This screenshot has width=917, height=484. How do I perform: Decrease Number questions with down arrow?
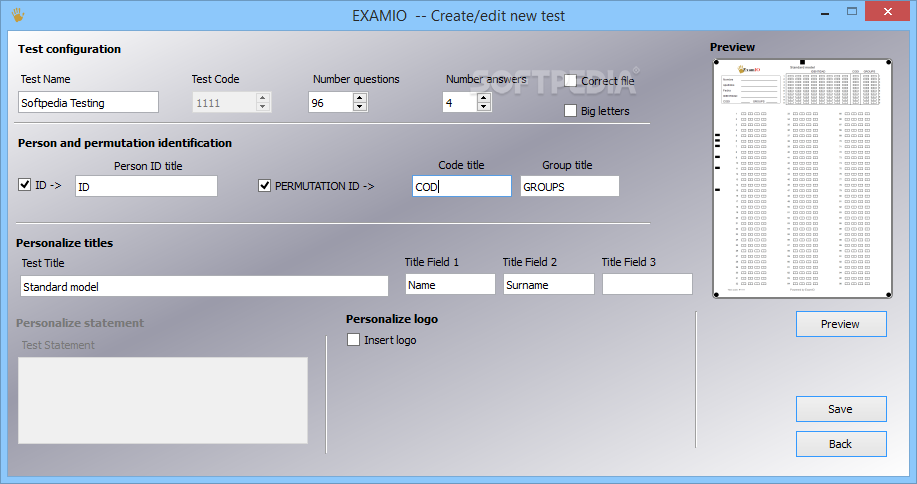click(360, 107)
